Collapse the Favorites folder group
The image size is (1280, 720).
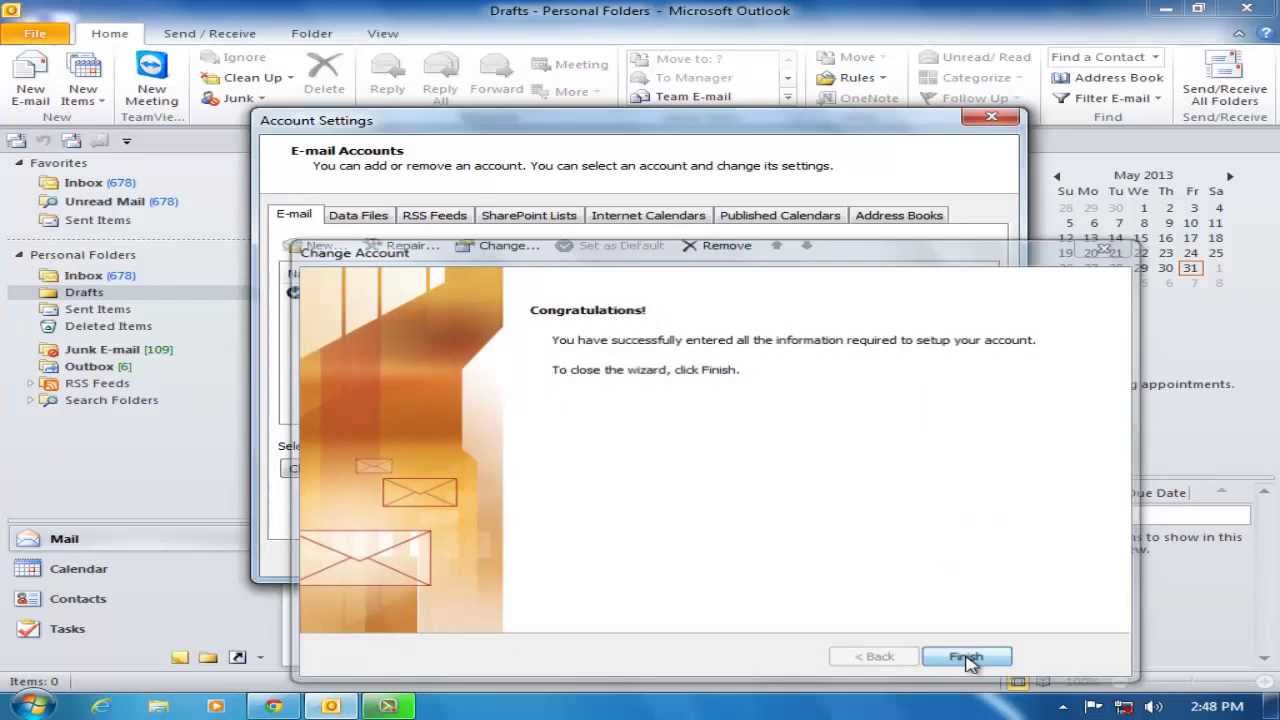[x=19, y=163]
